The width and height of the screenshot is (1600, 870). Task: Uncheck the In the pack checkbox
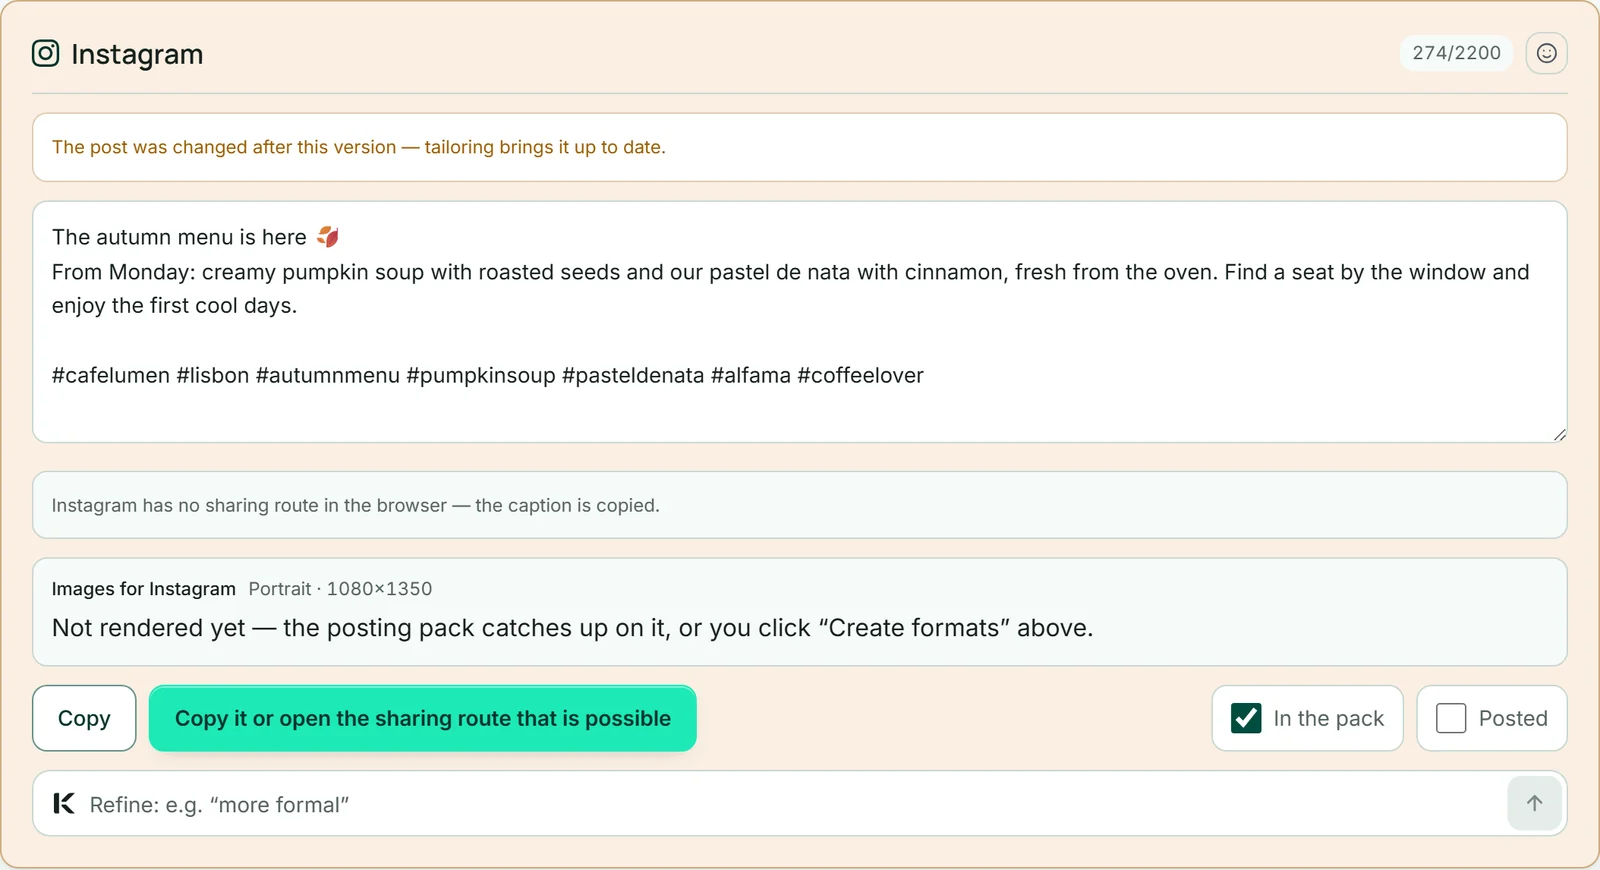1246,718
